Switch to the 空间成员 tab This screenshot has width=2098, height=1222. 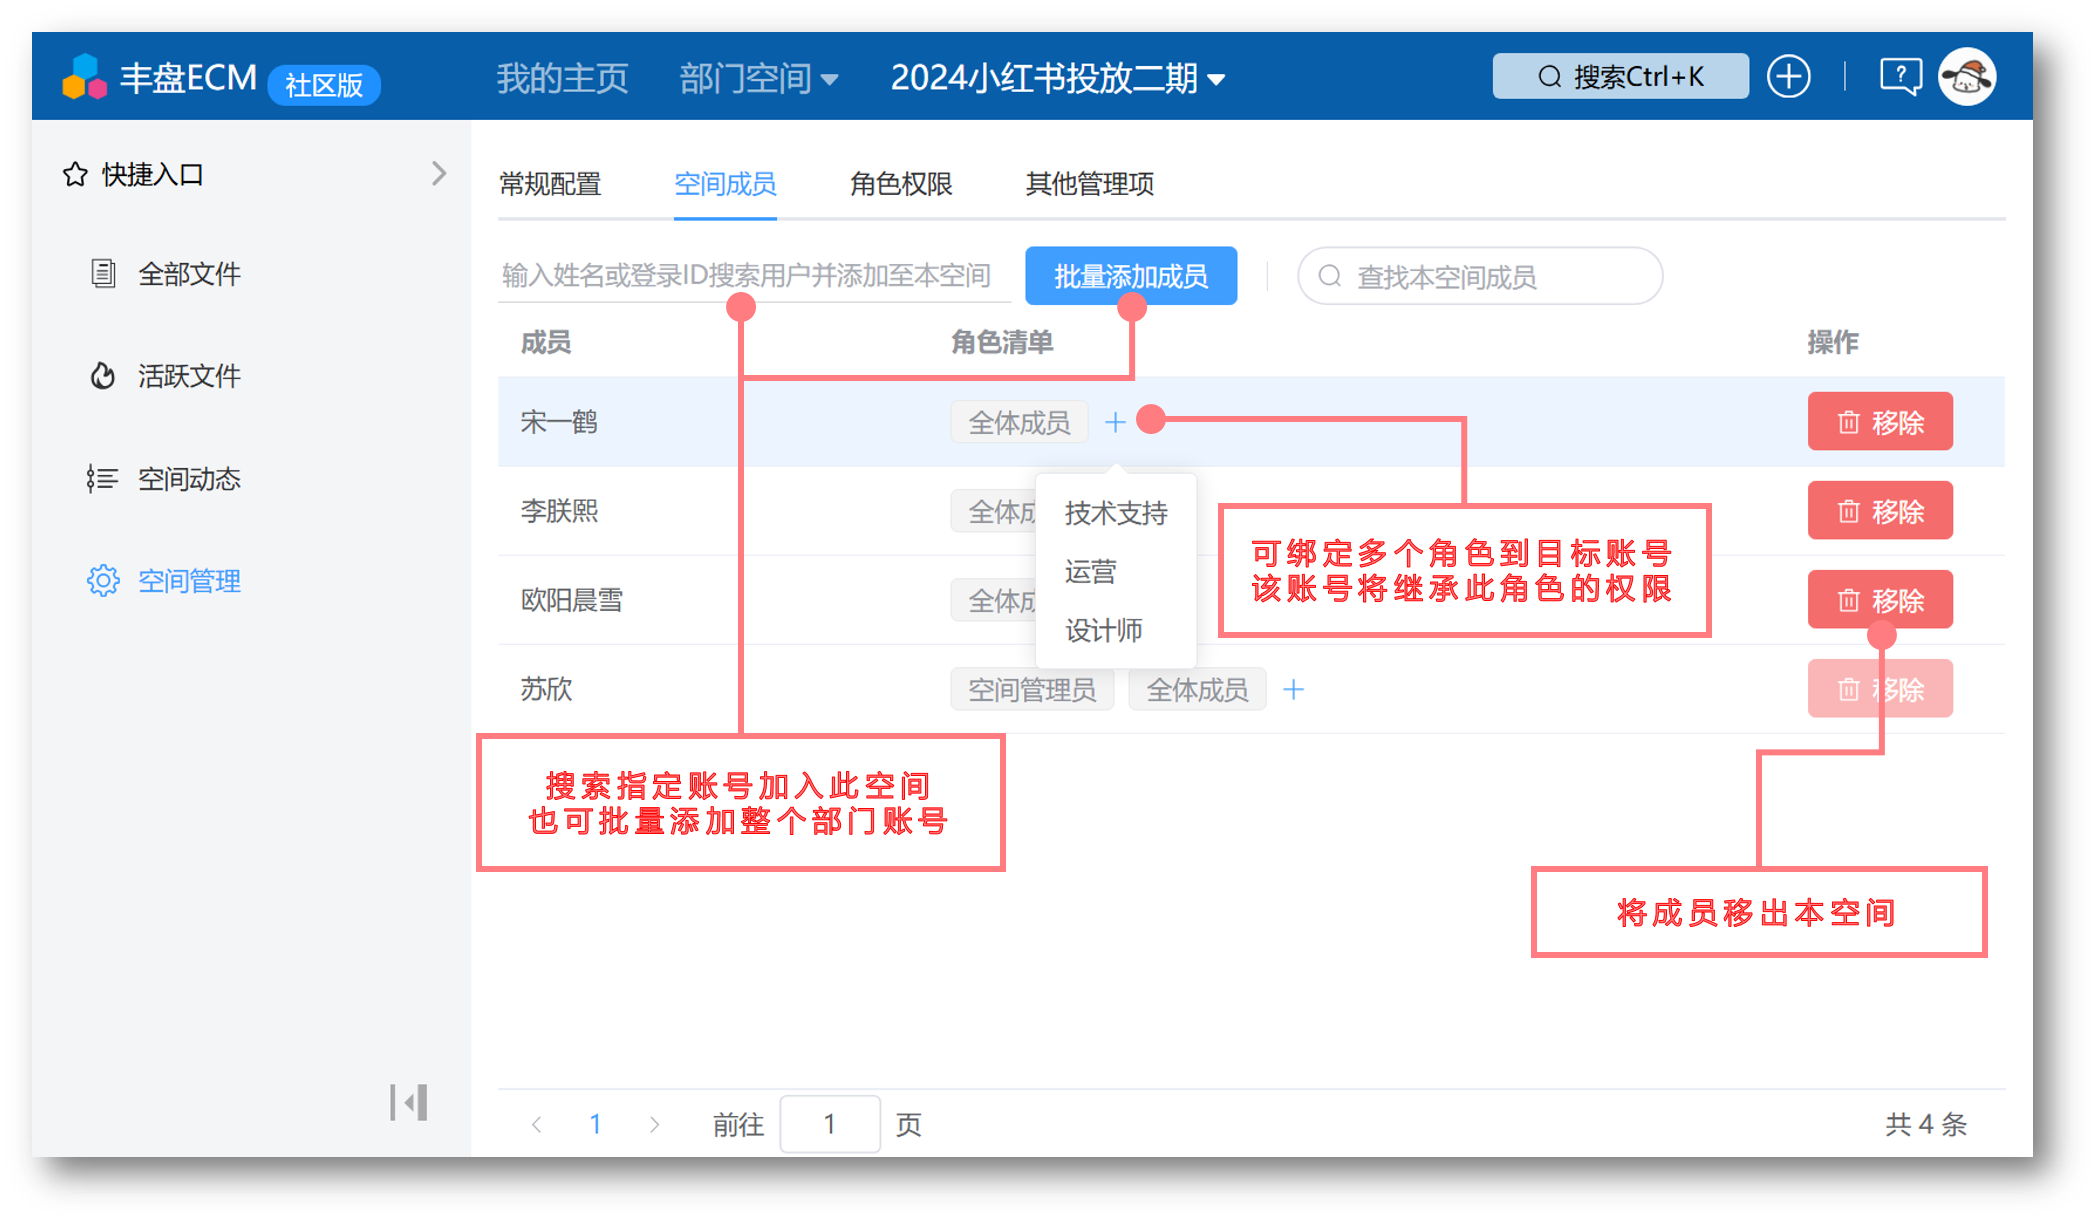coord(725,184)
